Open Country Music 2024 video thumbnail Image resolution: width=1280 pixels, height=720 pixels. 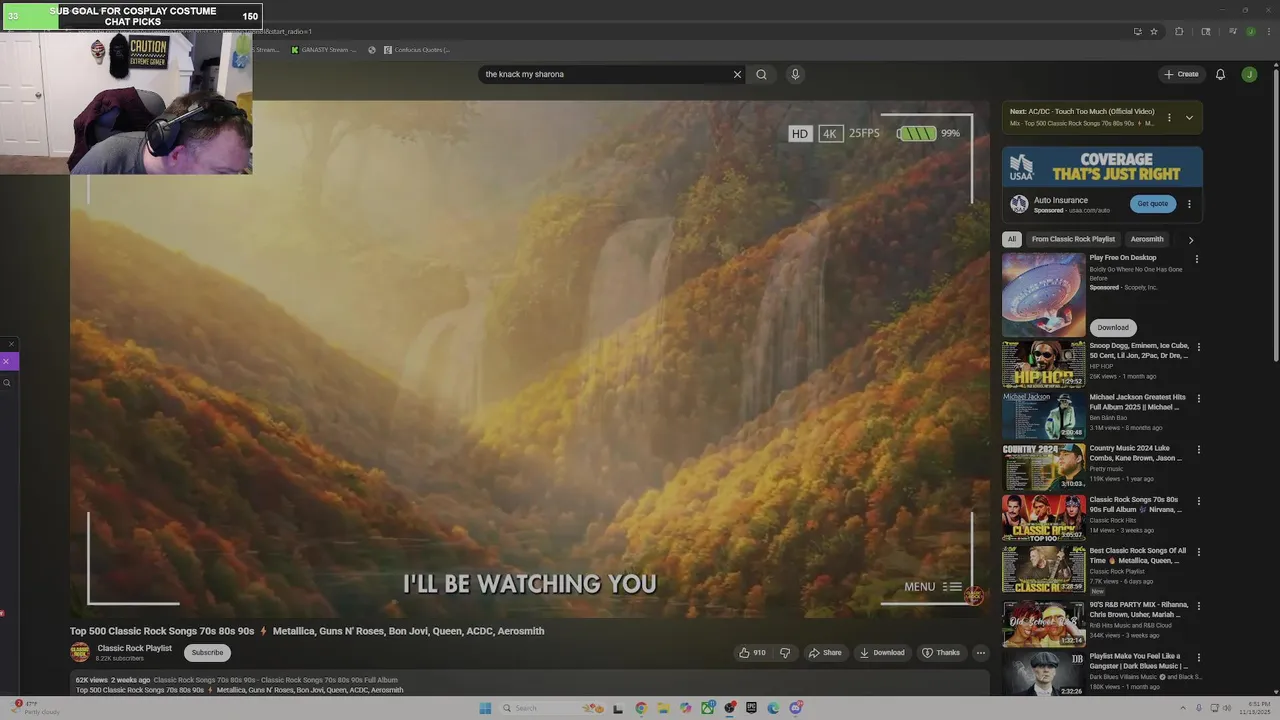[1044, 466]
